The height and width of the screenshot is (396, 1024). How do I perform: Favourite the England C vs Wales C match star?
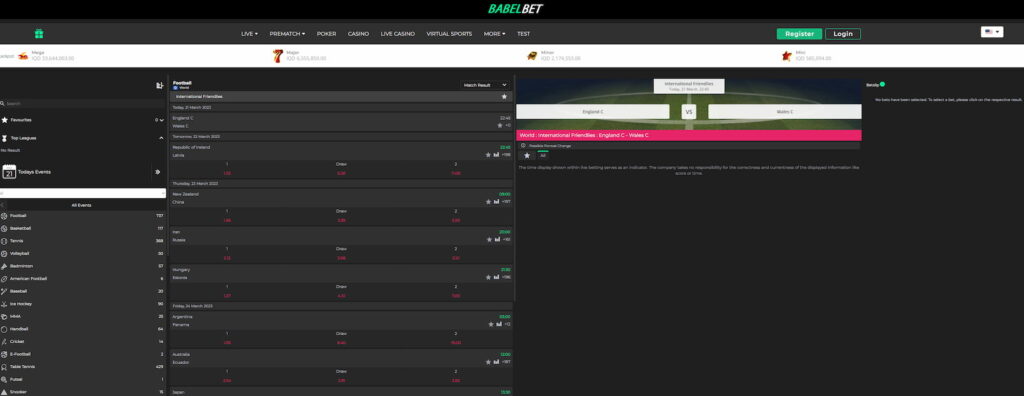500,125
